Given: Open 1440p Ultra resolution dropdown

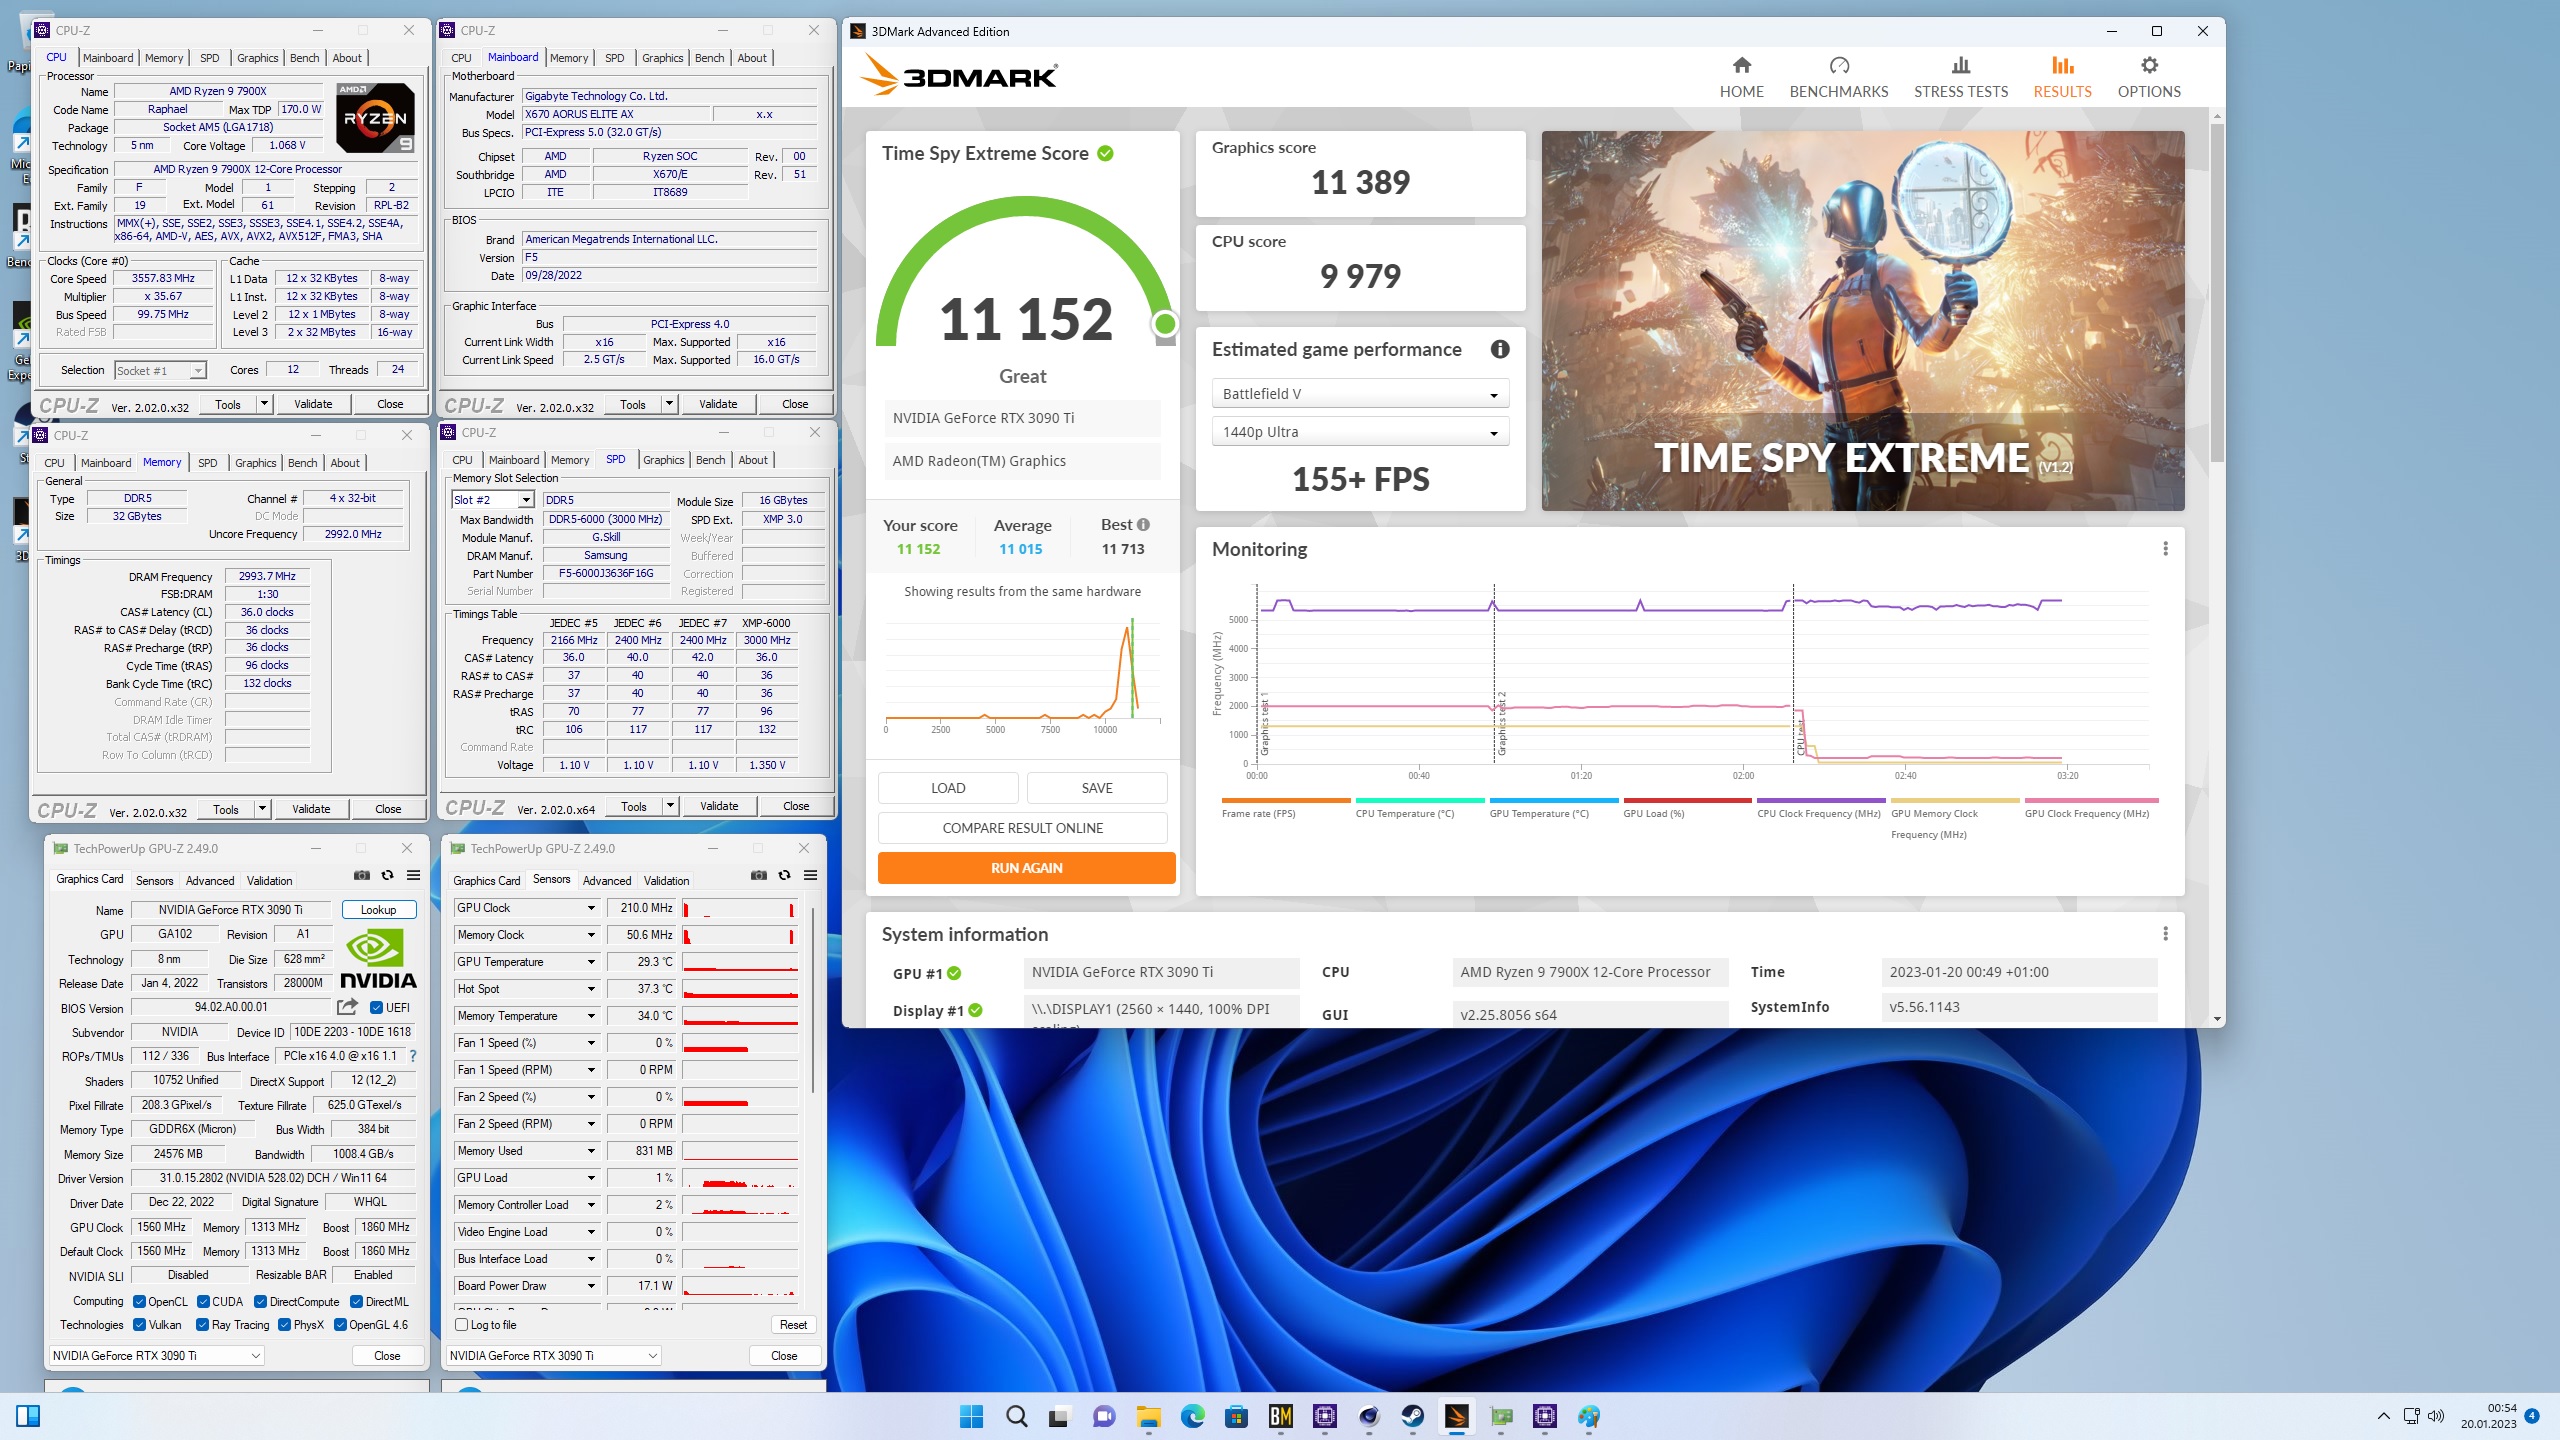Looking at the screenshot, I should pyautogui.click(x=1360, y=432).
